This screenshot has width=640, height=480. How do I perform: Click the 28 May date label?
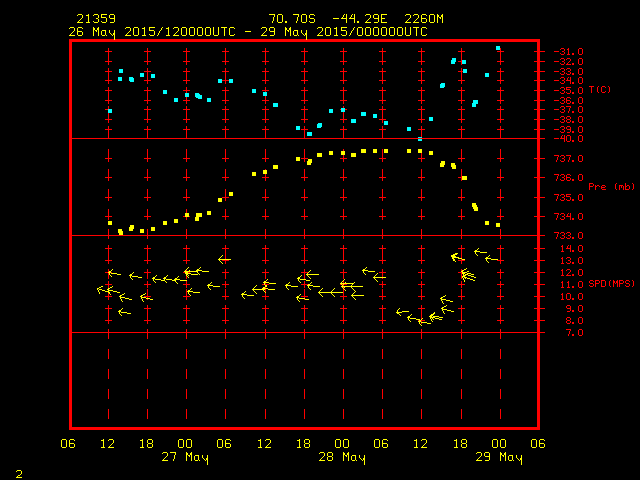tap(342, 457)
